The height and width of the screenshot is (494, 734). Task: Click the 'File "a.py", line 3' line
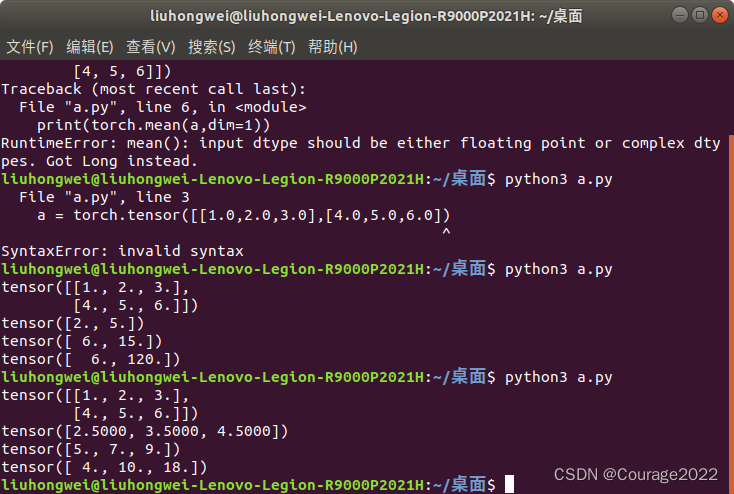pyautogui.click(x=104, y=197)
